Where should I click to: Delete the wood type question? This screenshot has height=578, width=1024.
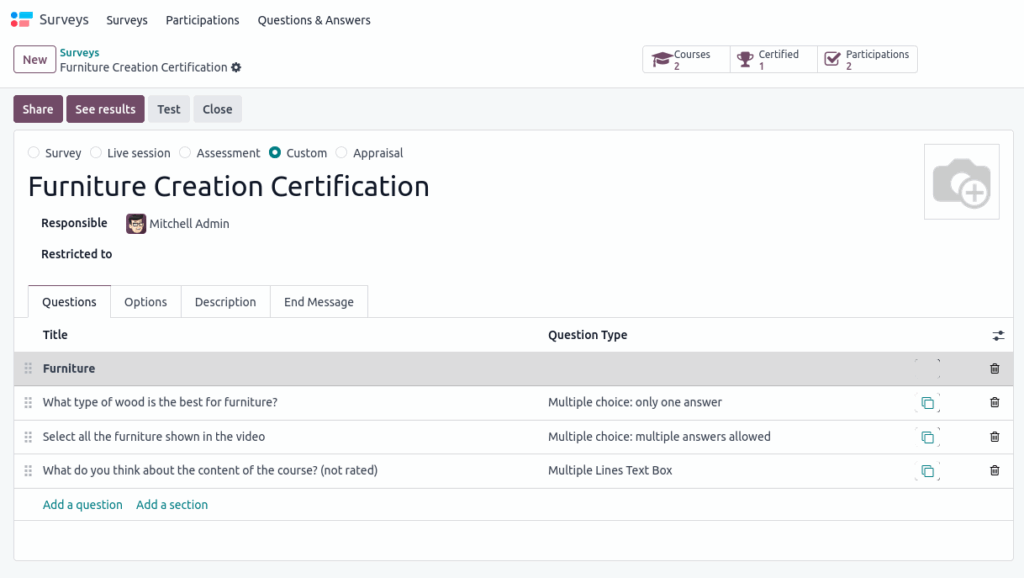pos(995,402)
